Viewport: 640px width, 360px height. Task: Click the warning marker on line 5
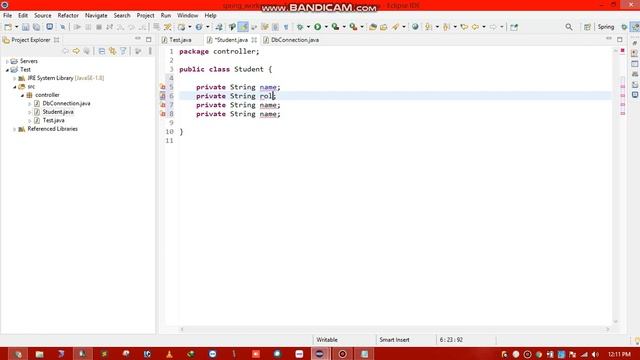click(163, 87)
